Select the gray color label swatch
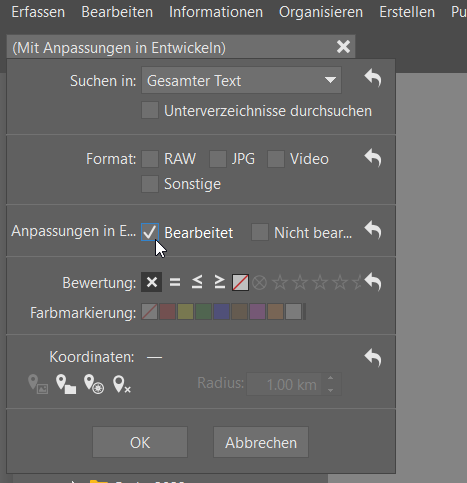This screenshot has width=467, height=483. 293,312
